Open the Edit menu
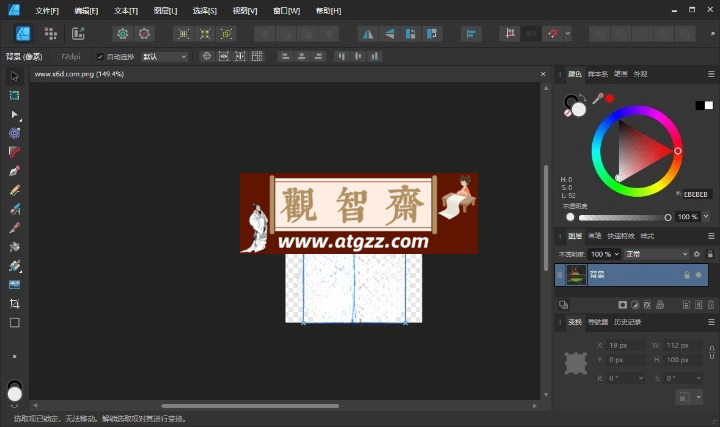The height and width of the screenshot is (427, 720). point(86,11)
